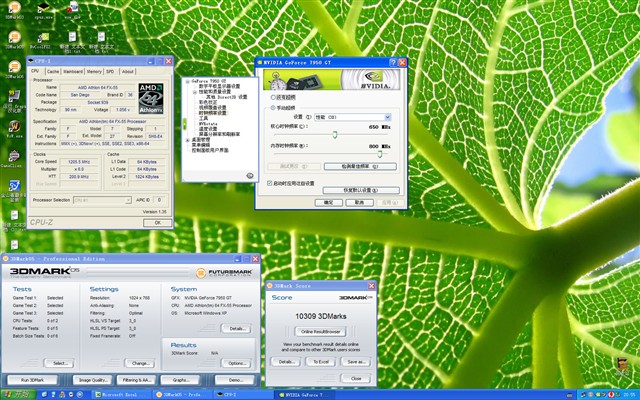This screenshot has height=400, width=640.
Task: Collapse the performance and quality settings tree node
Action: [x=195, y=92]
